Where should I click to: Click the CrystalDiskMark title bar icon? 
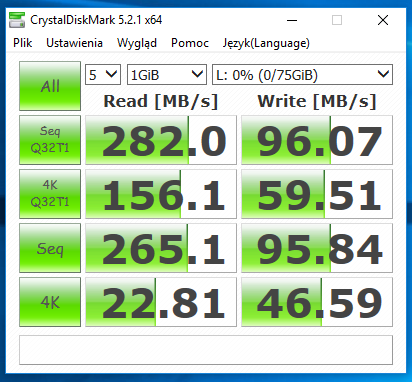coord(17,20)
